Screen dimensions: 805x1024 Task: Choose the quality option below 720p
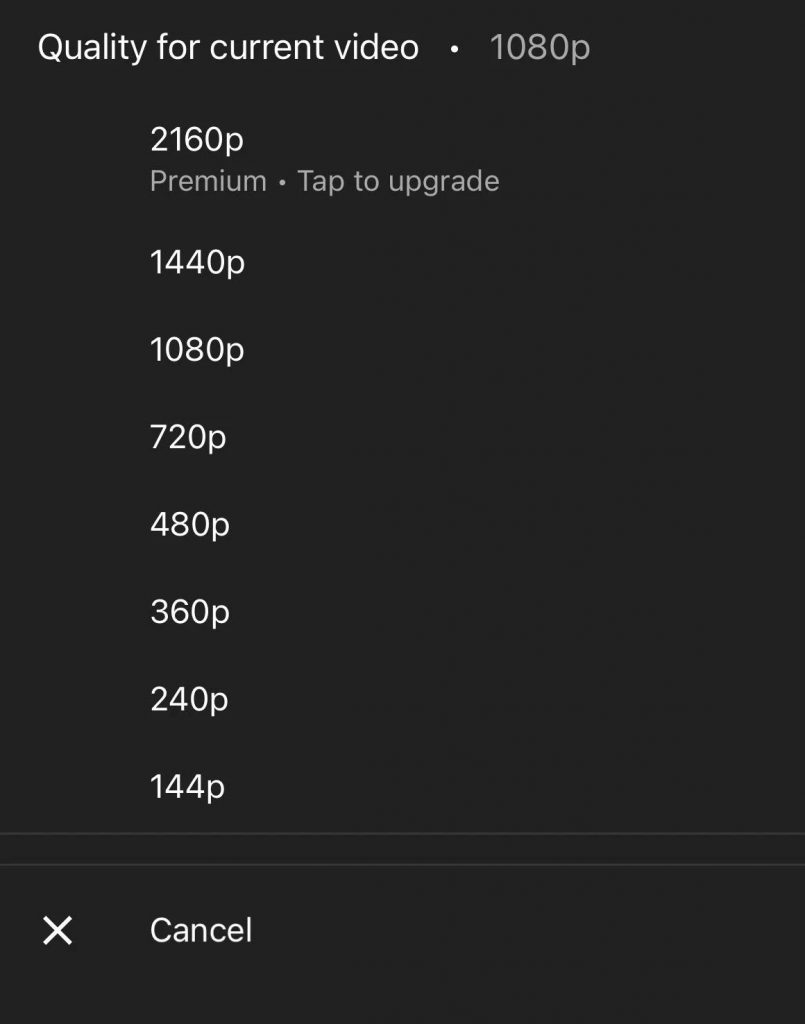point(190,524)
